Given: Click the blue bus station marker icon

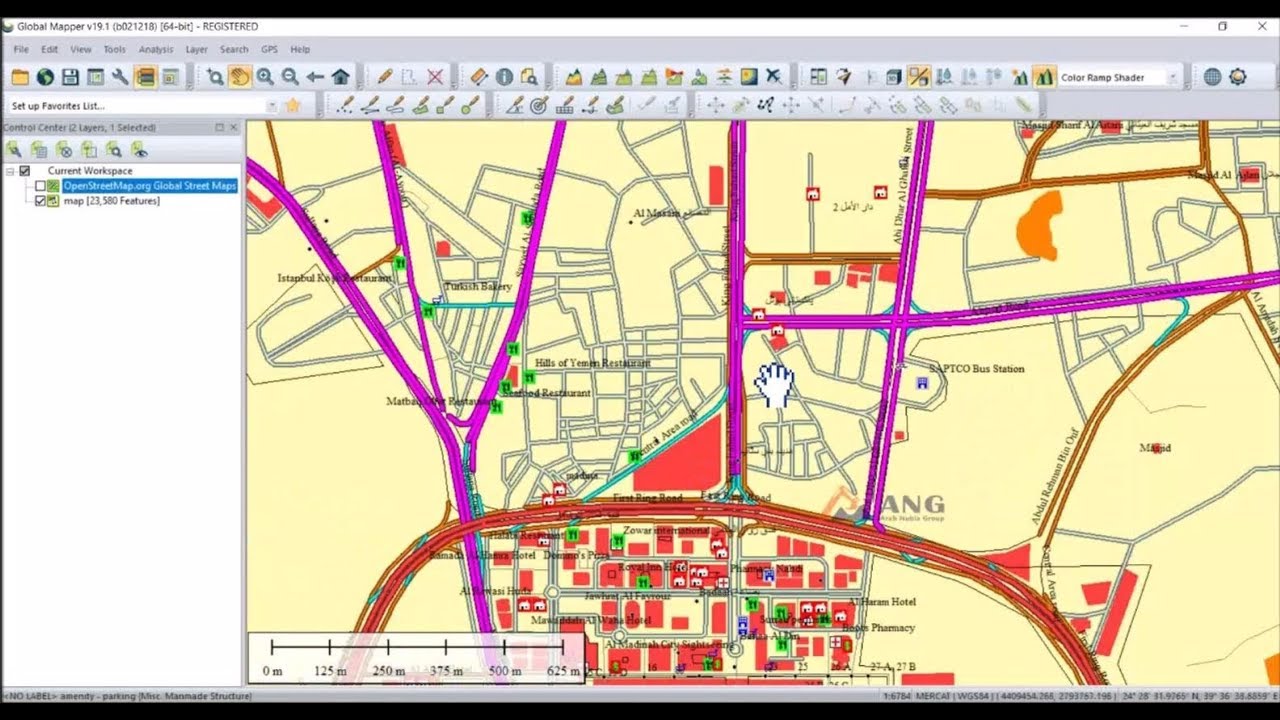Looking at the screenshot, I should point(922,383).
